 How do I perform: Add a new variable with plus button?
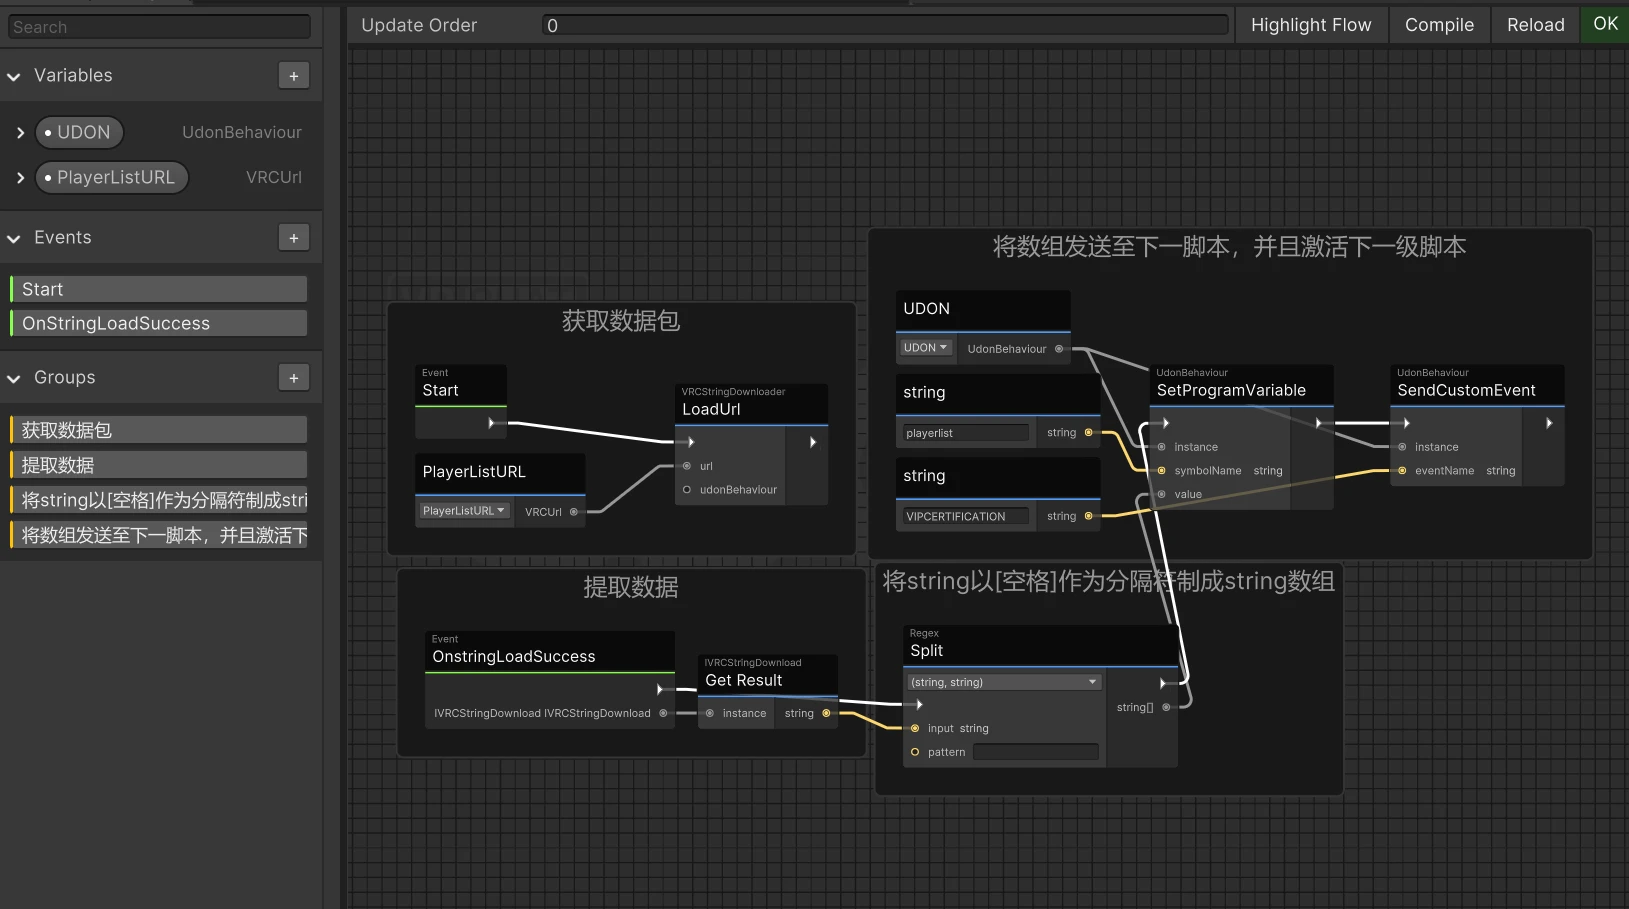tap(293, 76)
